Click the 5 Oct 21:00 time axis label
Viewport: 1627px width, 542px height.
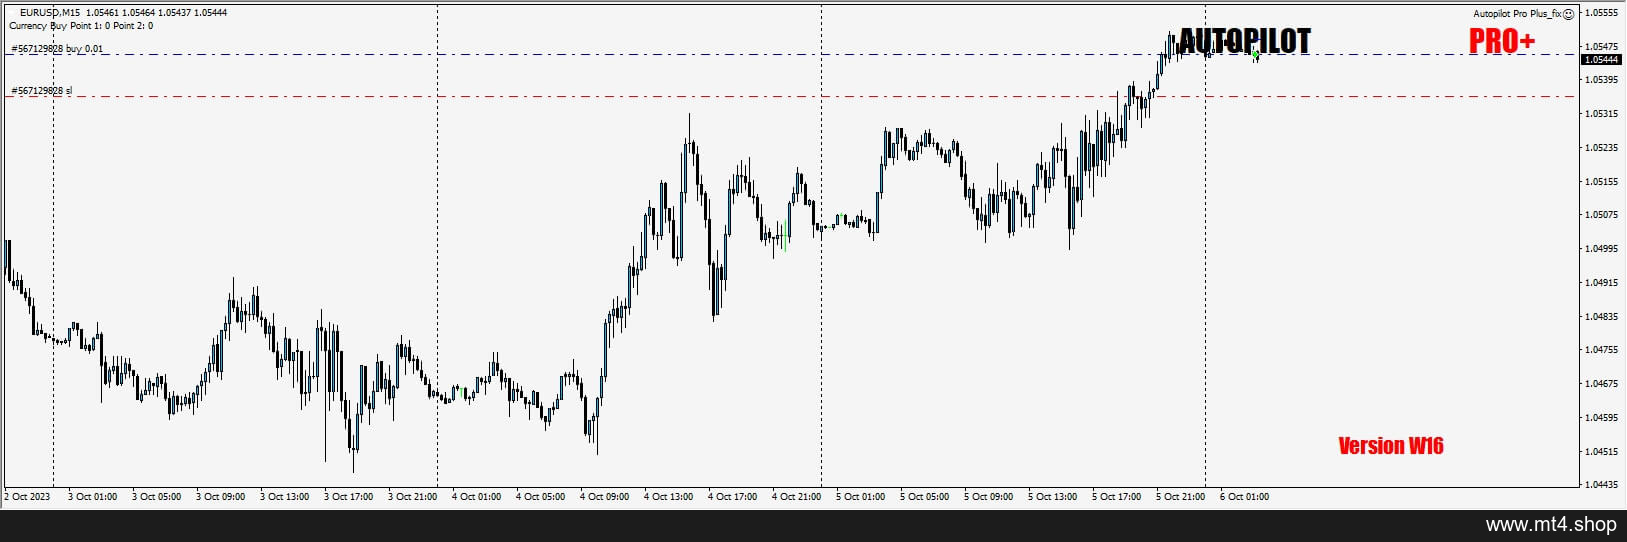1180,497
